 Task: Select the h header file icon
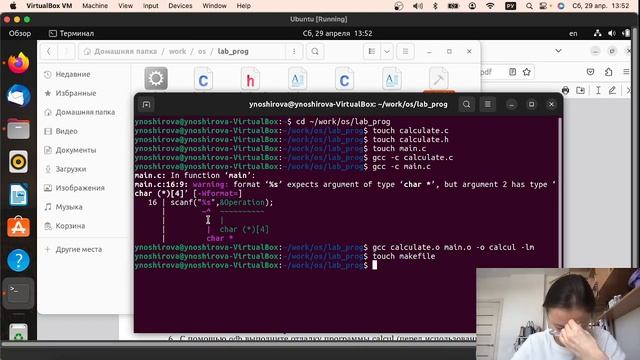[x=250, y=79]
